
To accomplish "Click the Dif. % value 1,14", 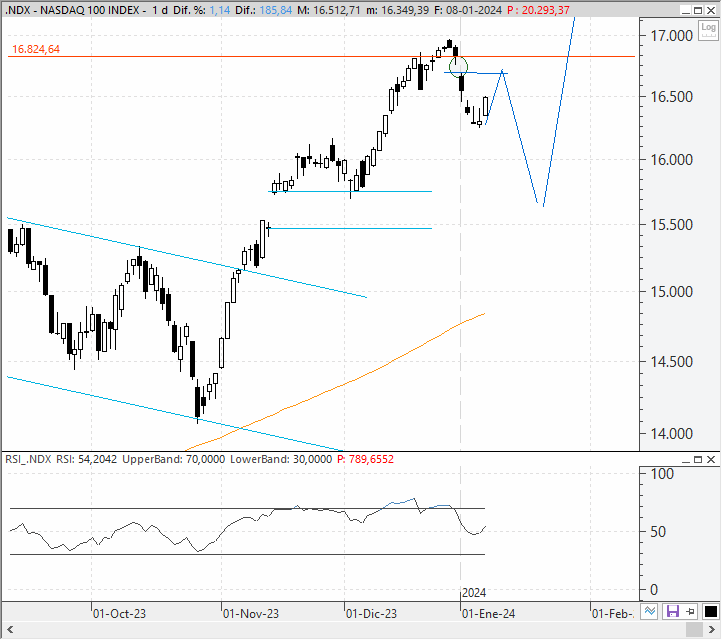I will click(x=220, y=10).
